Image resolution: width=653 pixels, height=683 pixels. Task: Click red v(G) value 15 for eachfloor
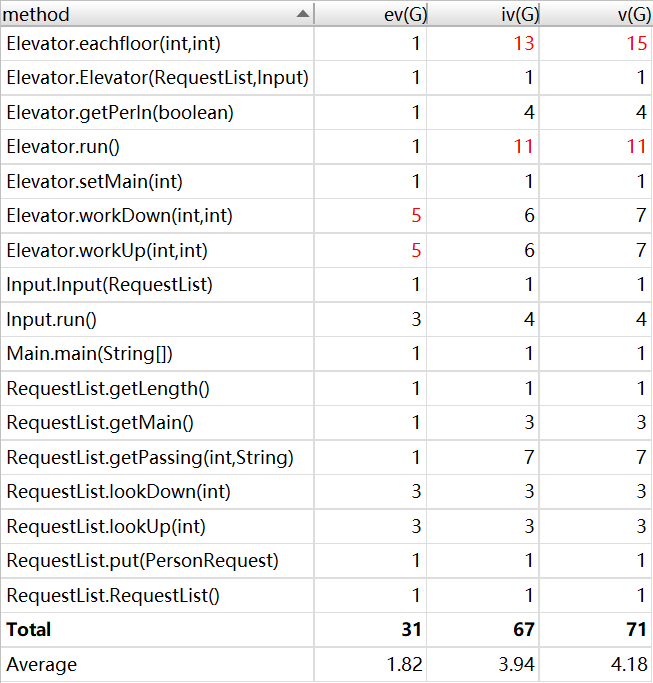pyautogui.click(x=636, y=44)
